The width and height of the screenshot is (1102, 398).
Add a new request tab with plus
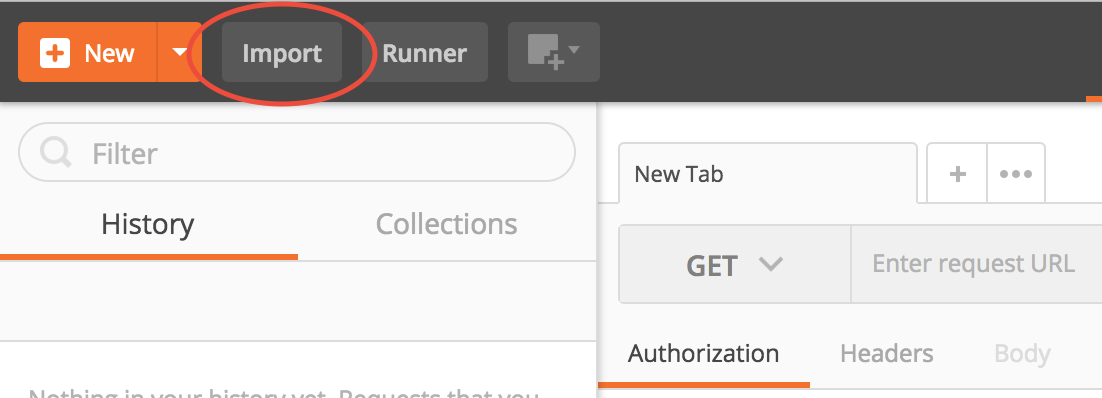pos(957,174)
